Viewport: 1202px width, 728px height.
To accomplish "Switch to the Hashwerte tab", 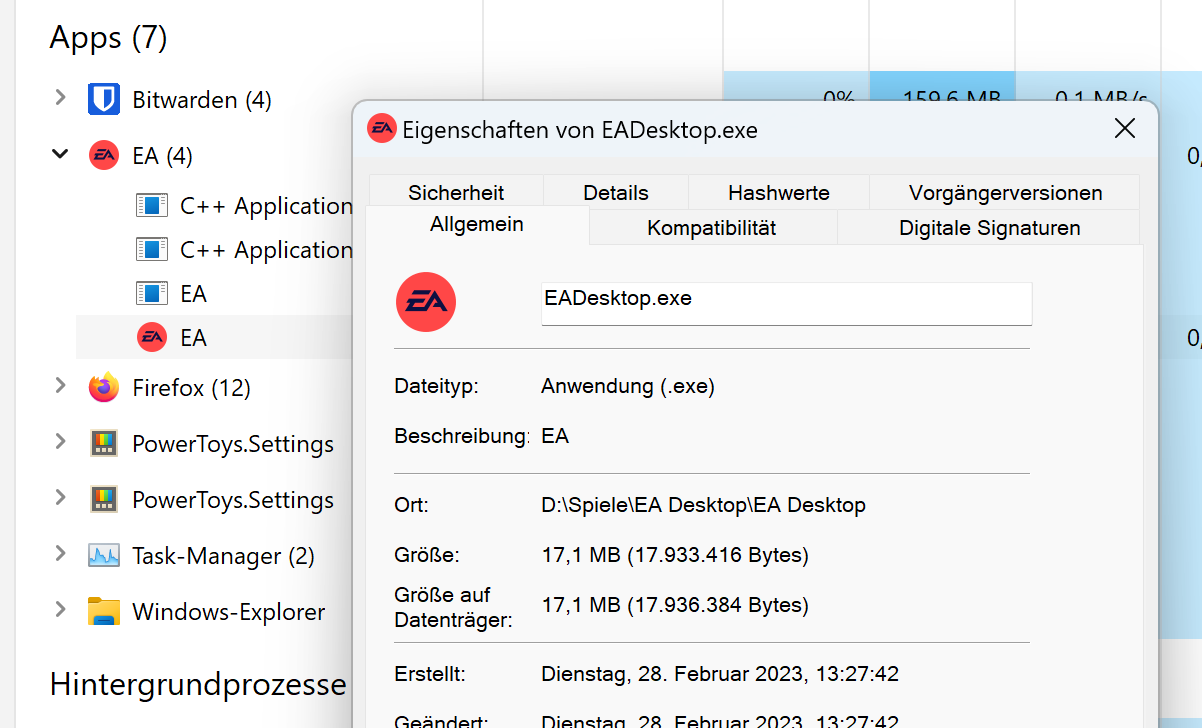I will 779,192.
